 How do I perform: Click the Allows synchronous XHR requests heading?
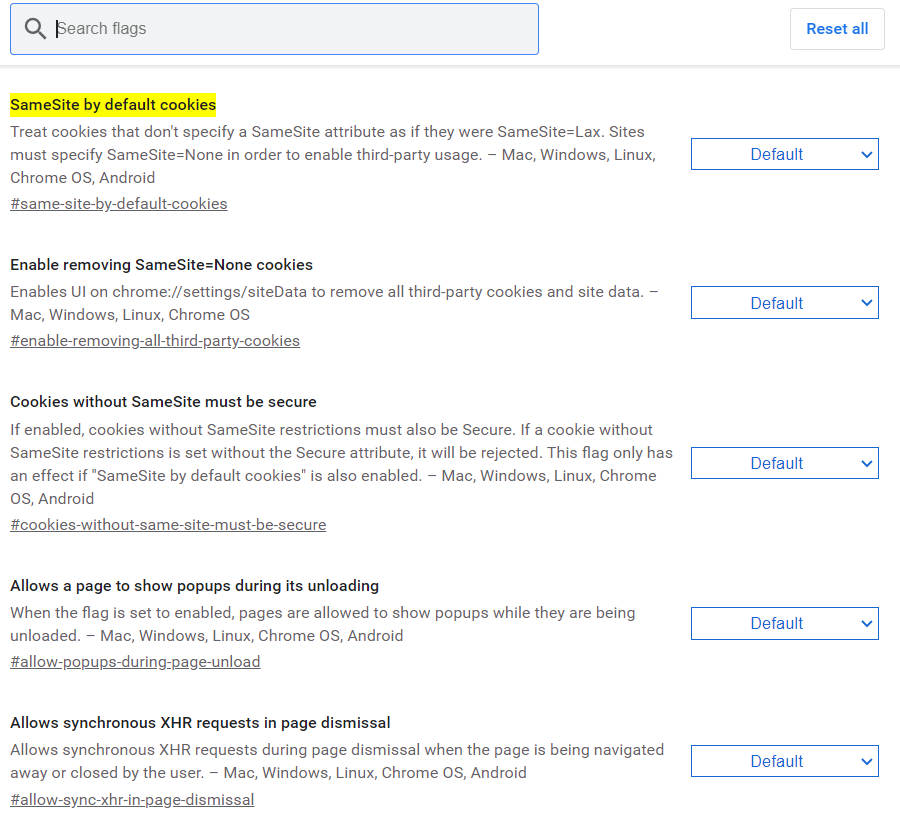point(200,722)
